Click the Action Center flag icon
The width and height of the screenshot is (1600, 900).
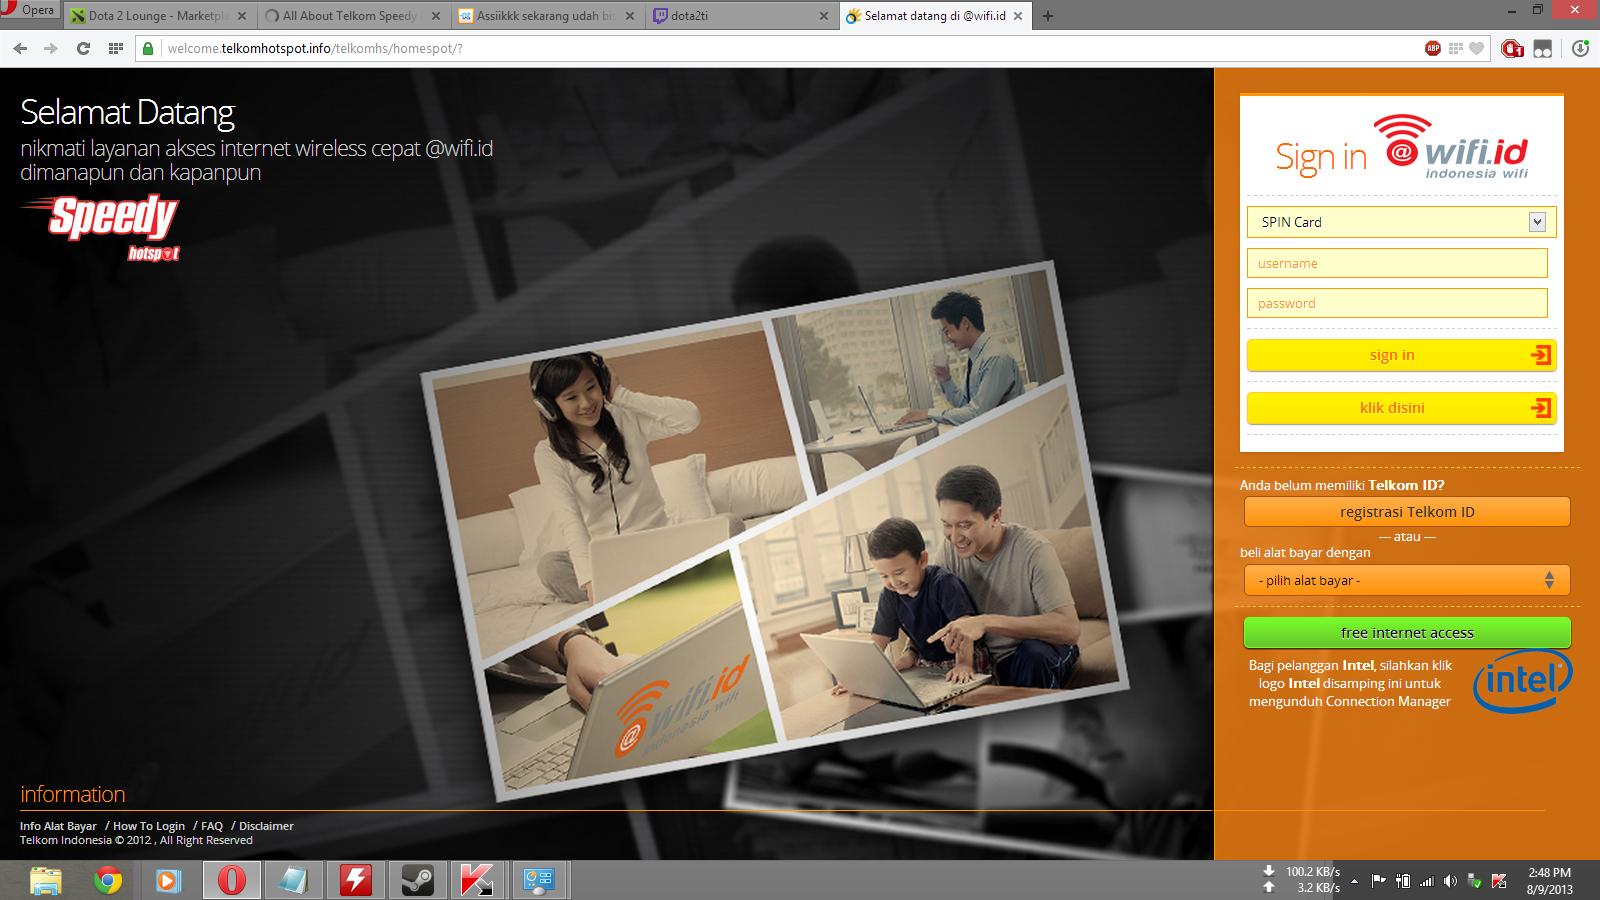click(x=1378, y=881)
